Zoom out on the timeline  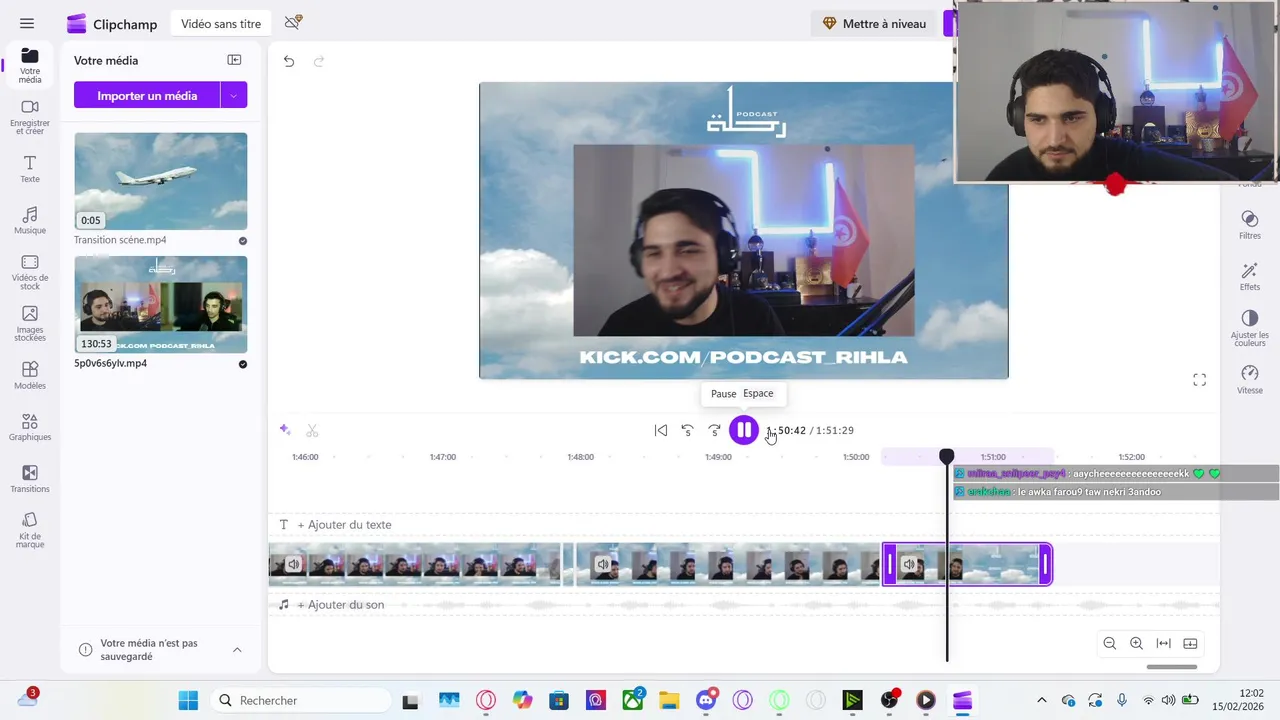(1109, 643)
